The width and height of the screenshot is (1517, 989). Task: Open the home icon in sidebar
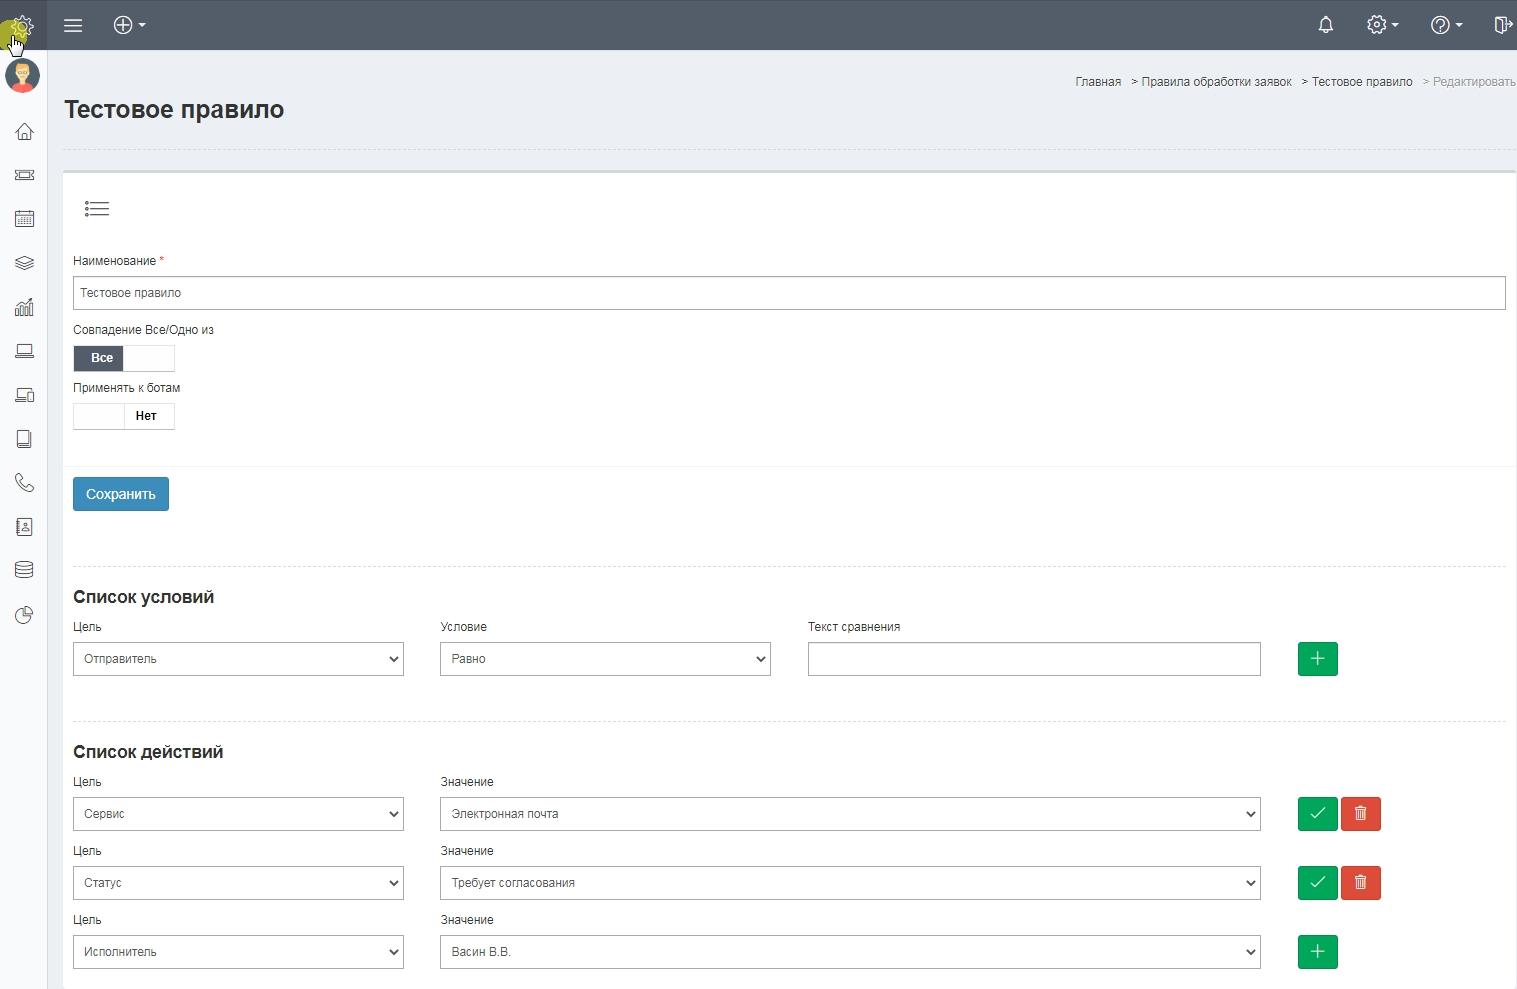click(24, 132)
